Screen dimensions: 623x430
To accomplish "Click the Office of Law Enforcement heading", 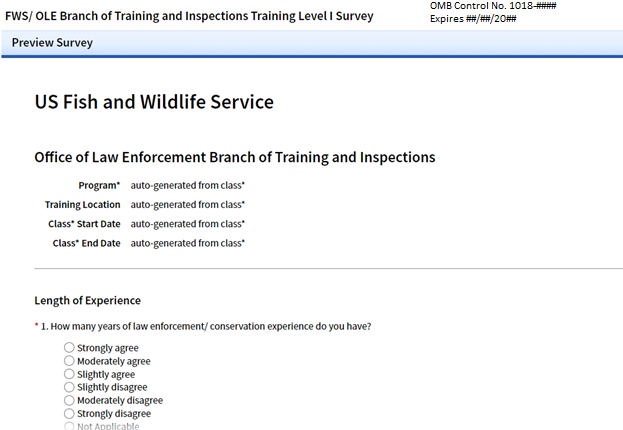I will point(235,157).
